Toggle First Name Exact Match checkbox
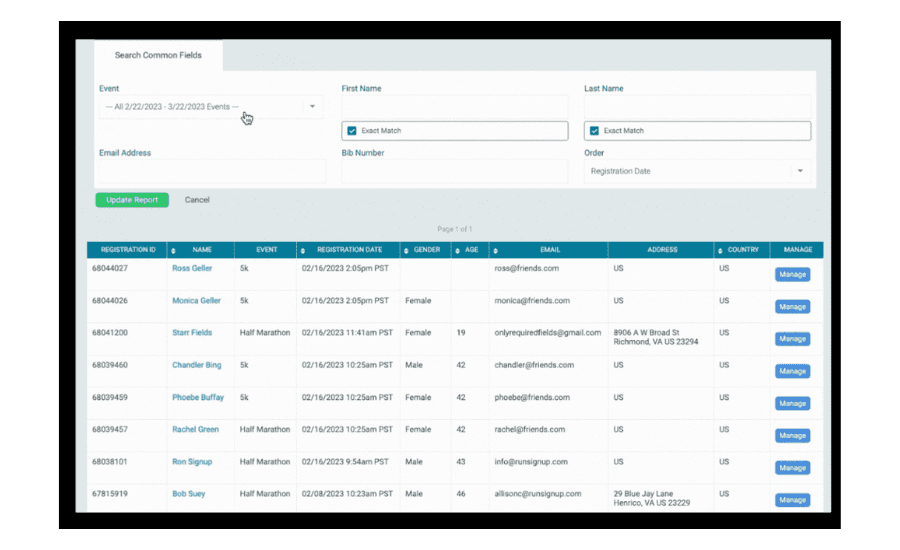900x550 pixels. 352,131
